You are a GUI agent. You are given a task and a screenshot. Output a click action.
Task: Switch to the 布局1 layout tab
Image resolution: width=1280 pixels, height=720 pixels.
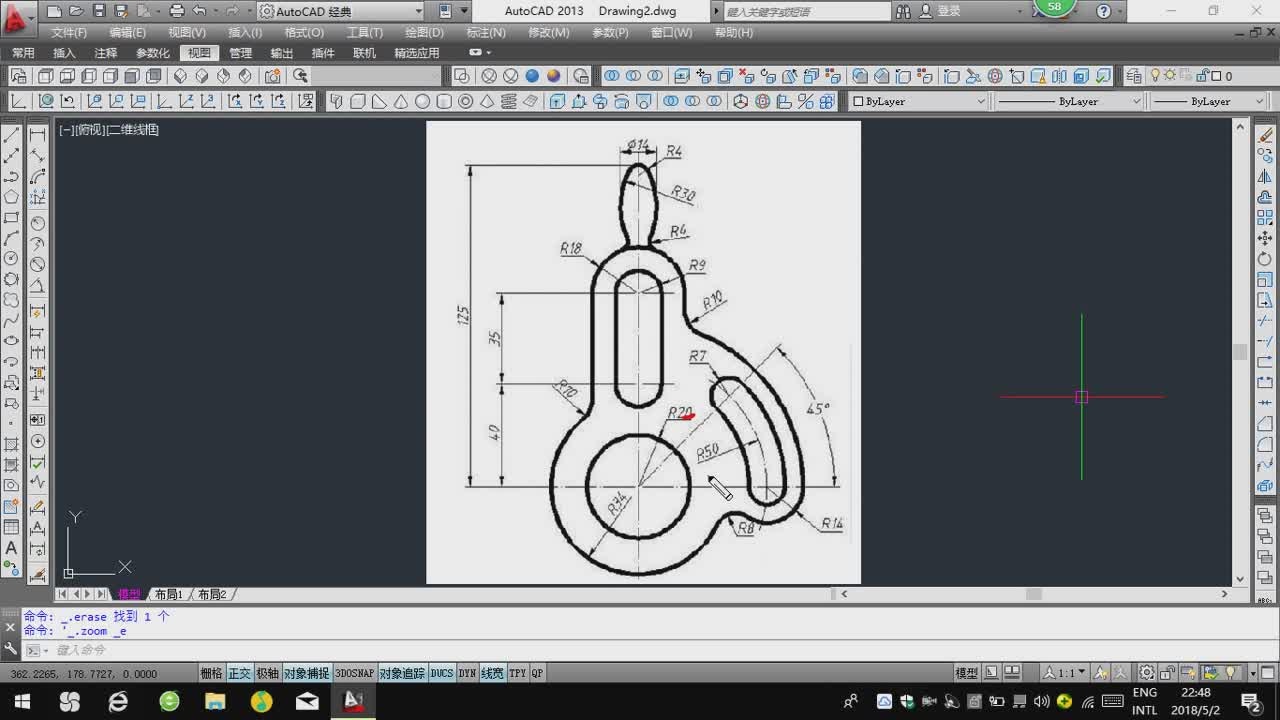coord(167,594)
